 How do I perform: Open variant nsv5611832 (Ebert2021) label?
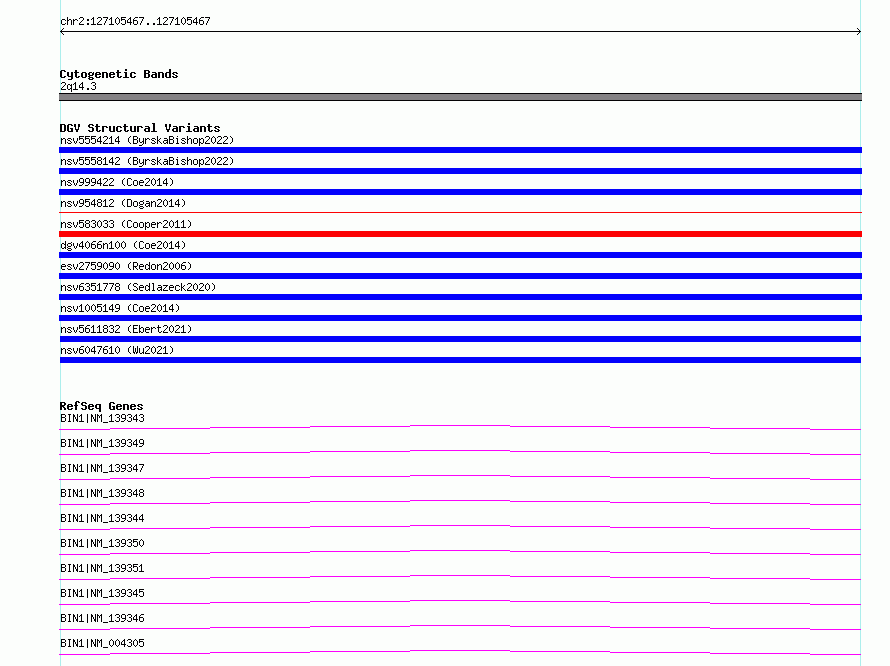(x=126, y=329)
